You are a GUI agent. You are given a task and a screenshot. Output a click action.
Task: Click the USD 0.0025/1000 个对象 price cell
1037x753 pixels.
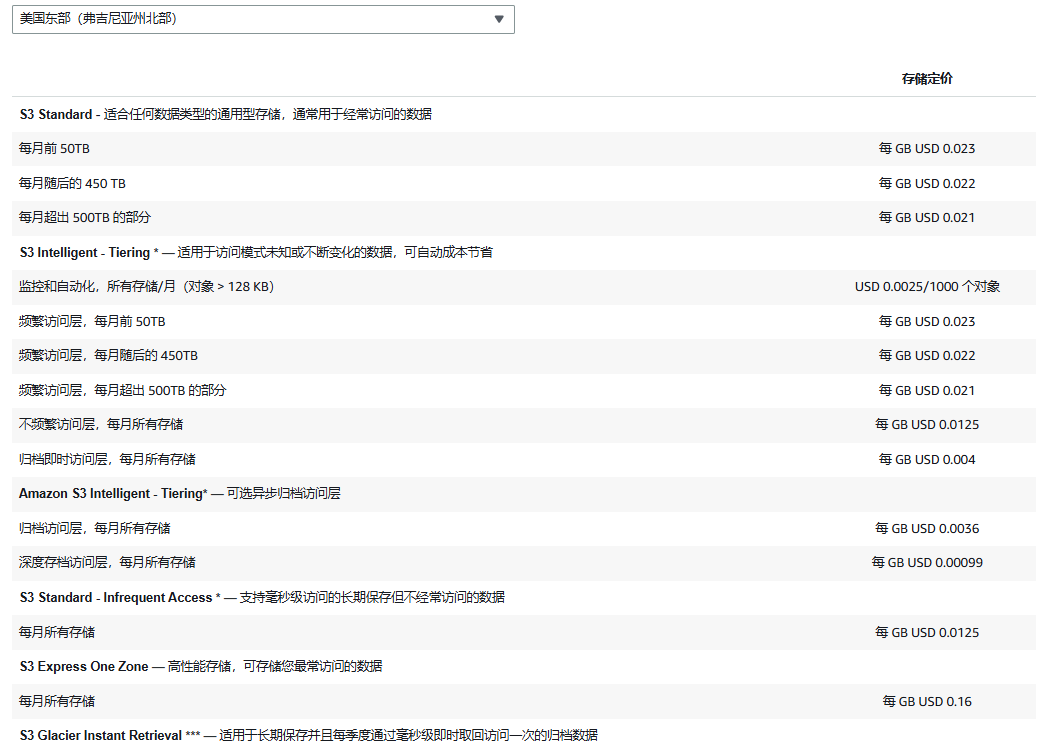pos(927,287)
